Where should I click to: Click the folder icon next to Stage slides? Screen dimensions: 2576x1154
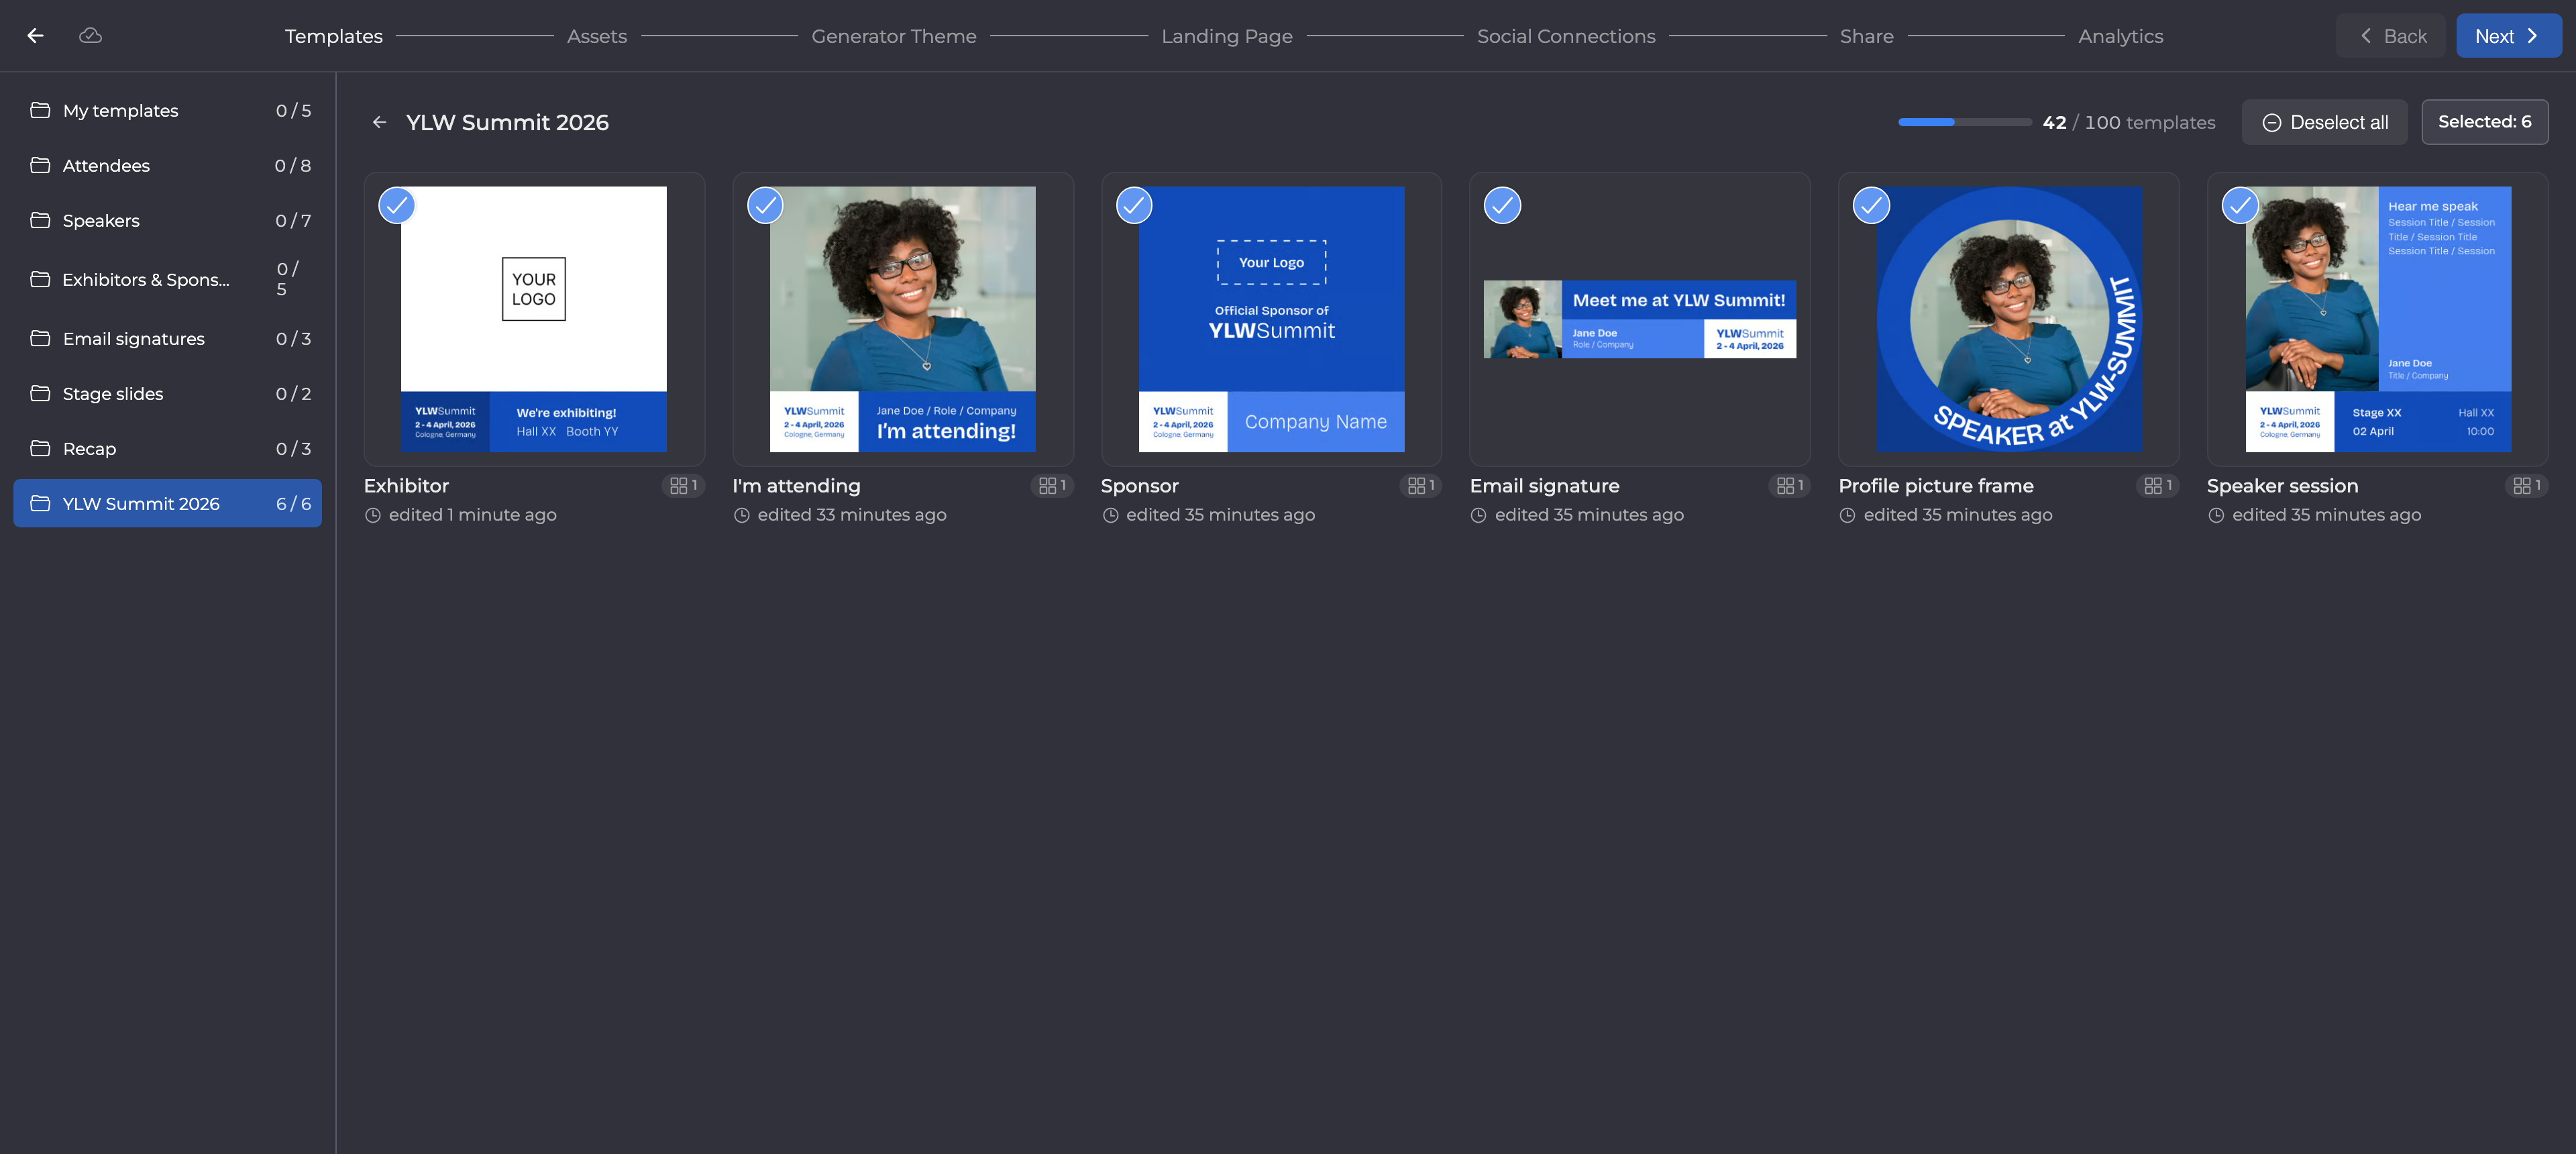pos(40,393)
